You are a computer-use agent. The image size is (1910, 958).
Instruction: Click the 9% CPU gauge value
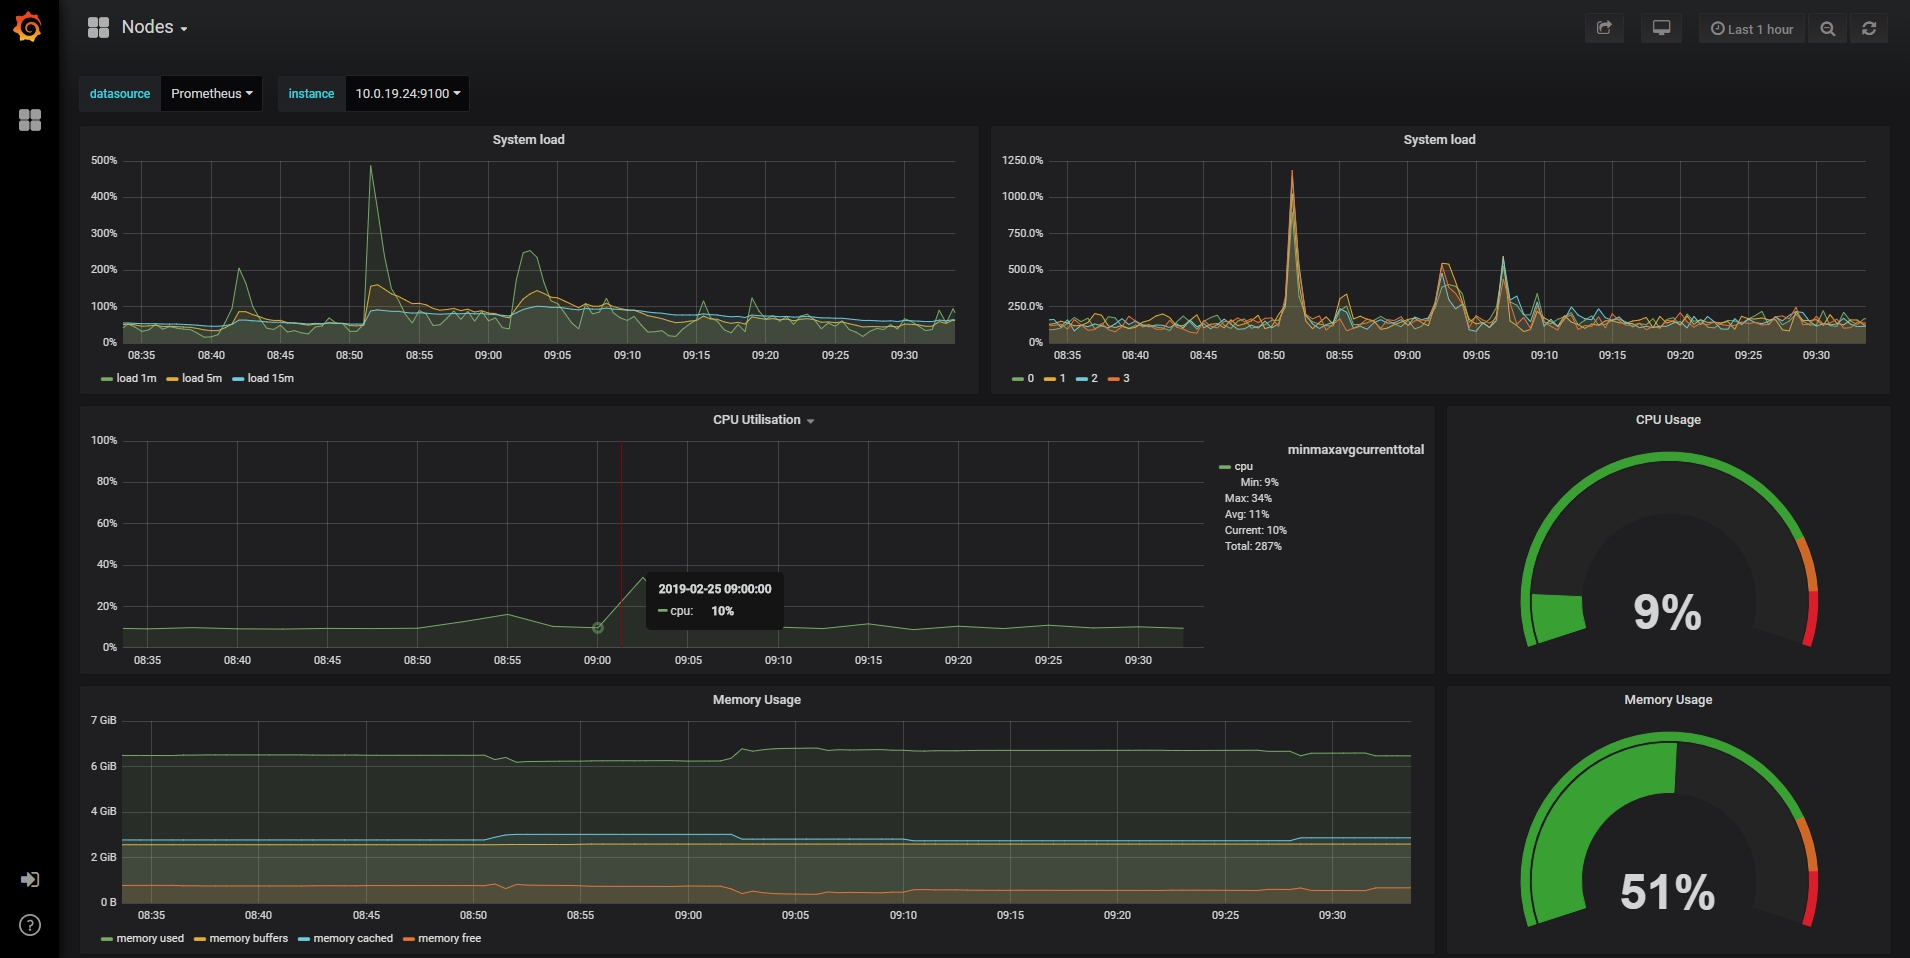[x=1667, y=612]
